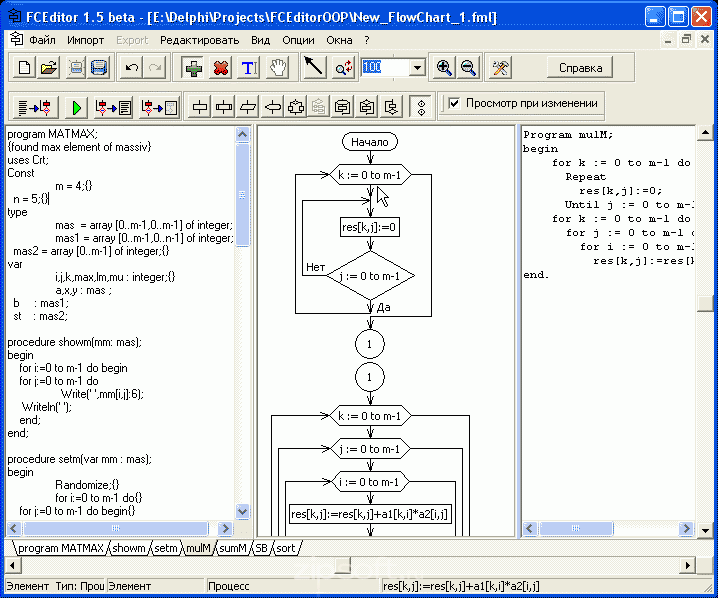Screen dimensions: 718x598
Task: Click the Начало block in the flowchart
Action: 369,142
